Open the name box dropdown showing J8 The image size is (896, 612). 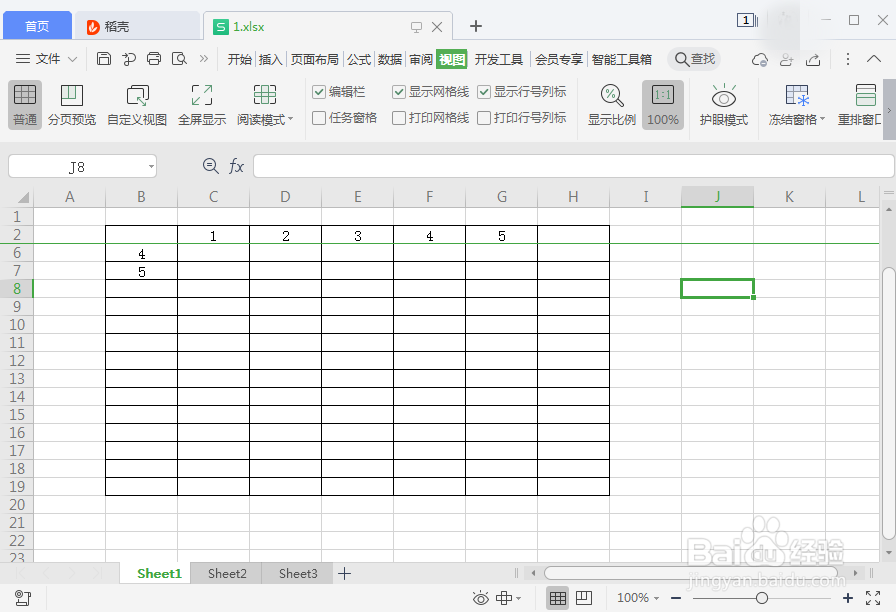(152, 166)
